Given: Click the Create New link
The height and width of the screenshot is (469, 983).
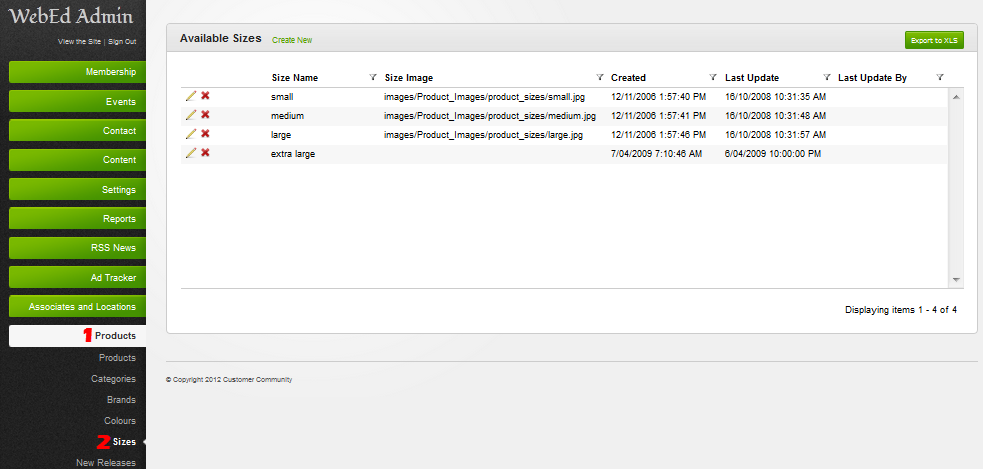Looking at the screenshot, I should [292, 40].
